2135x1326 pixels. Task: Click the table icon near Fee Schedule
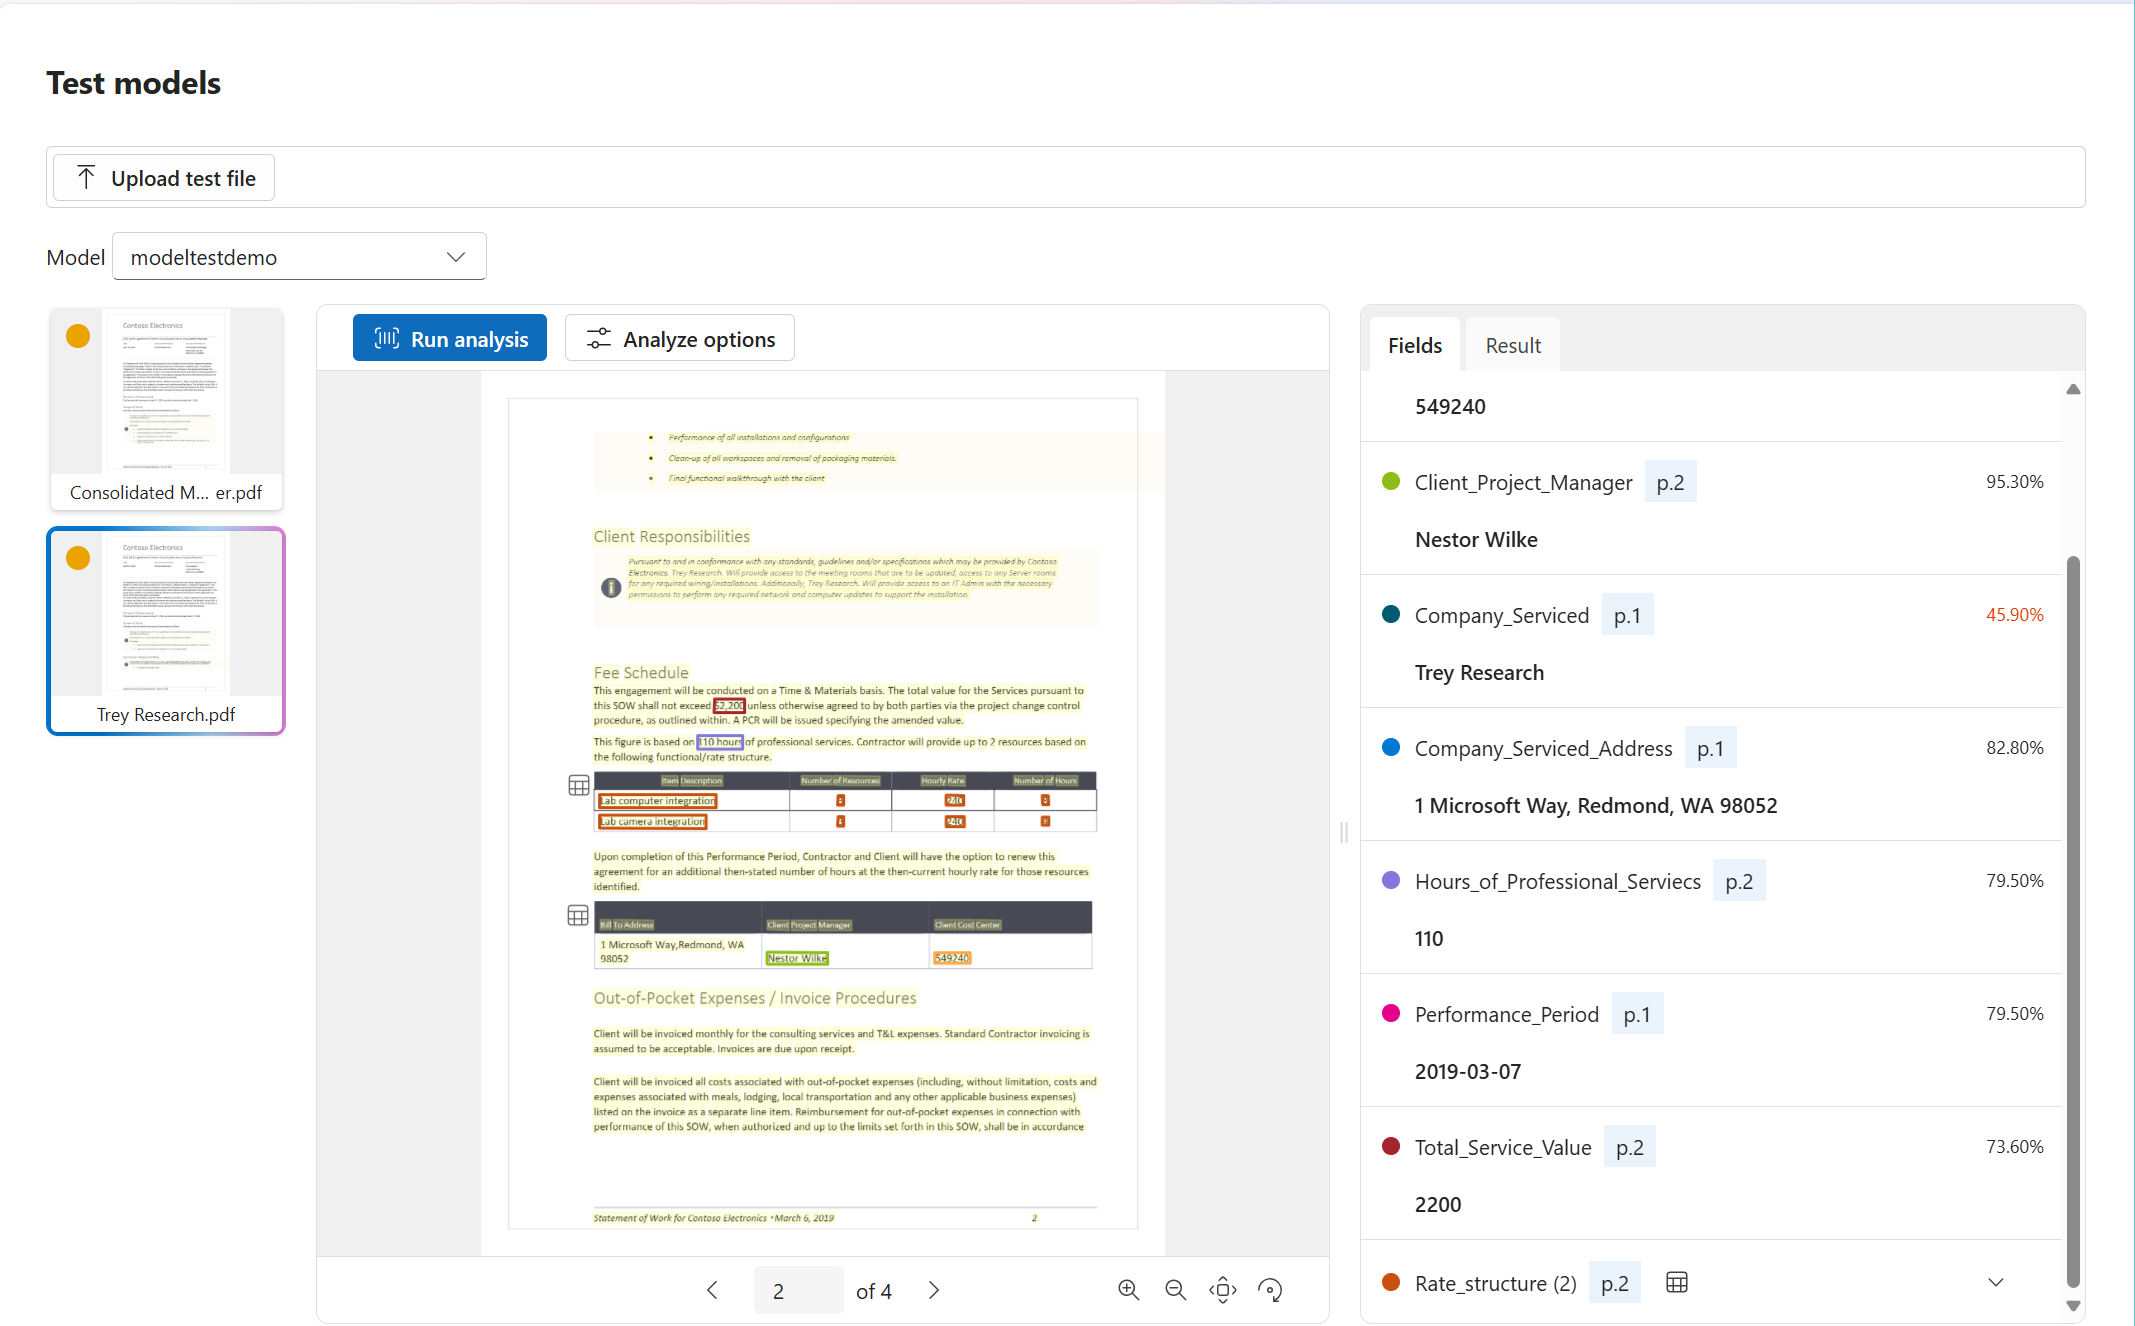579,785
